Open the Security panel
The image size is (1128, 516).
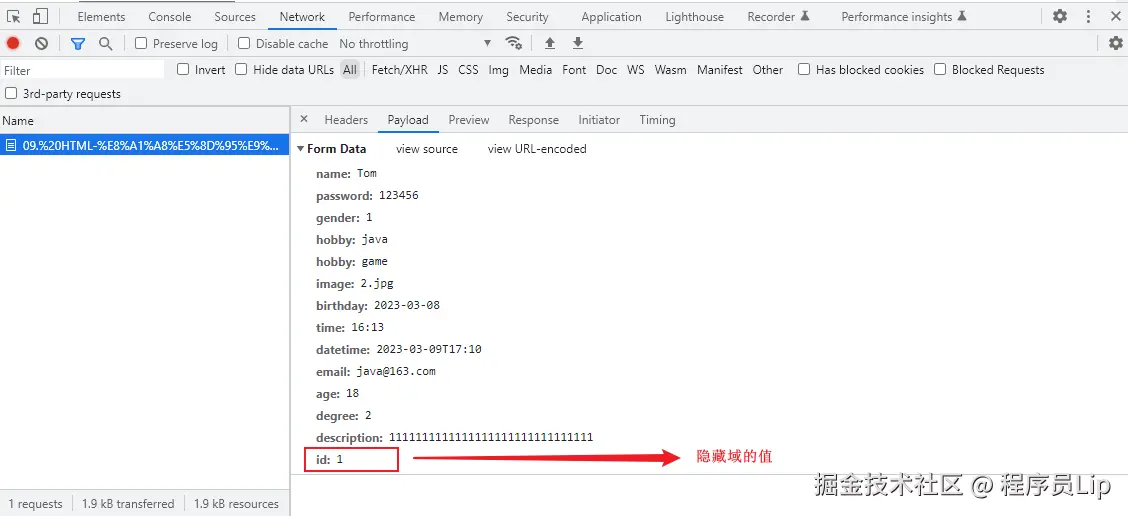coord(527,17)
